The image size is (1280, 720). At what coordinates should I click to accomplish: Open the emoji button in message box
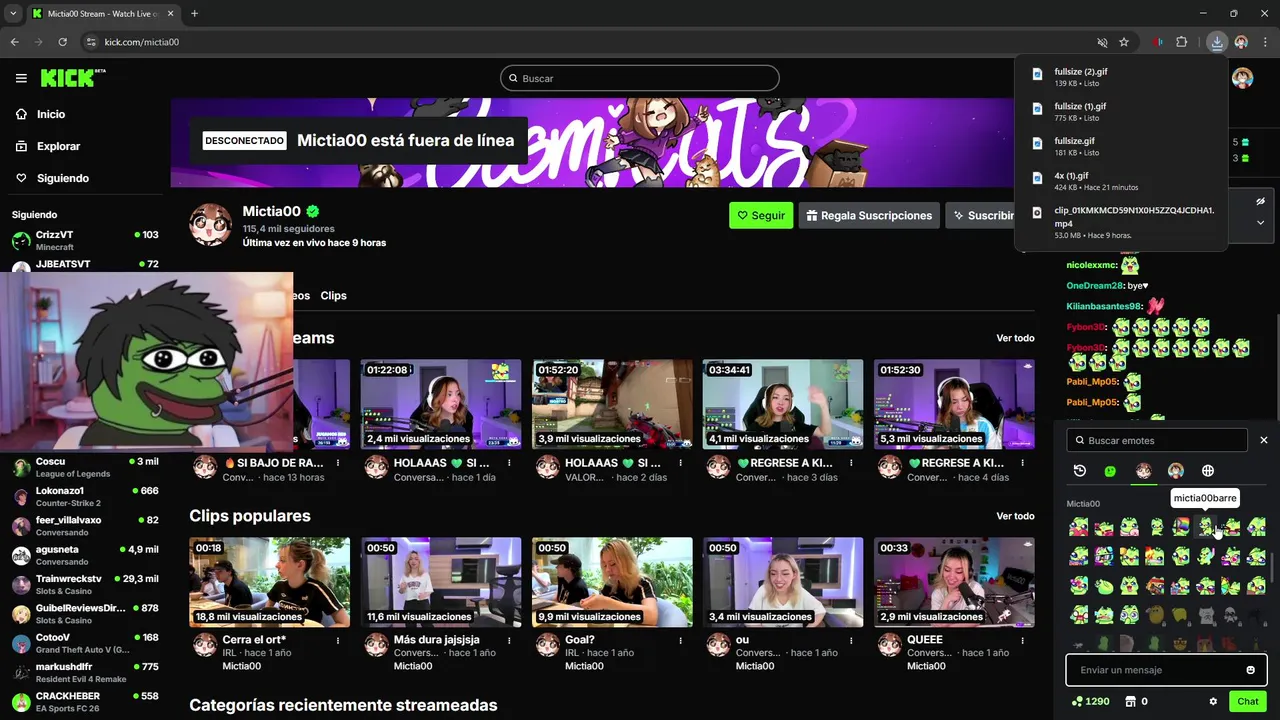coord(1250,670)
